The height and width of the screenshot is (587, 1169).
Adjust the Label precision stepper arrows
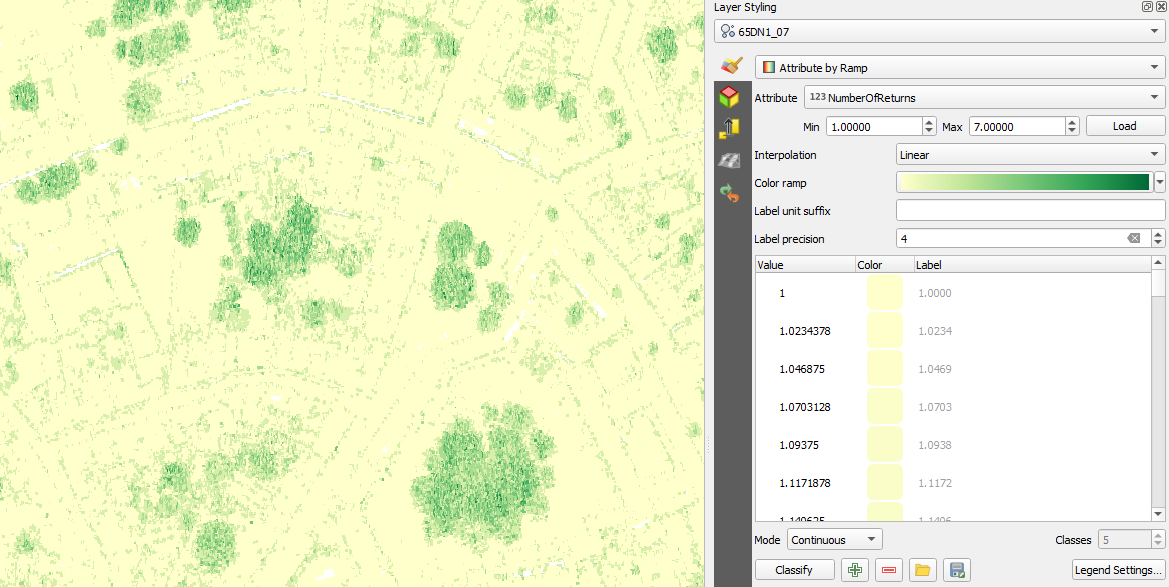[x=1158, y=239]
